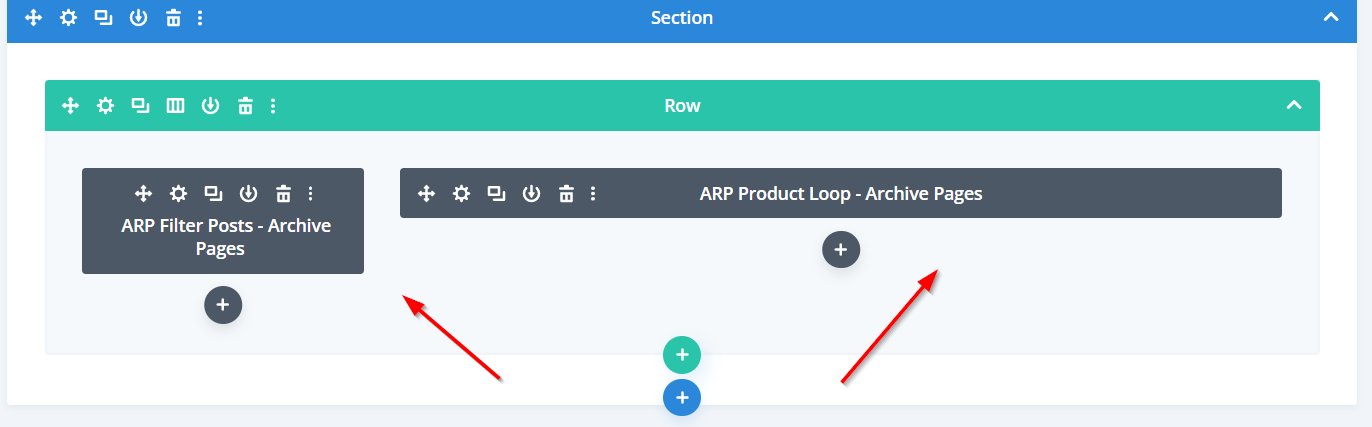Delete the ARP Filter Posts module

(x=283, y=193)
